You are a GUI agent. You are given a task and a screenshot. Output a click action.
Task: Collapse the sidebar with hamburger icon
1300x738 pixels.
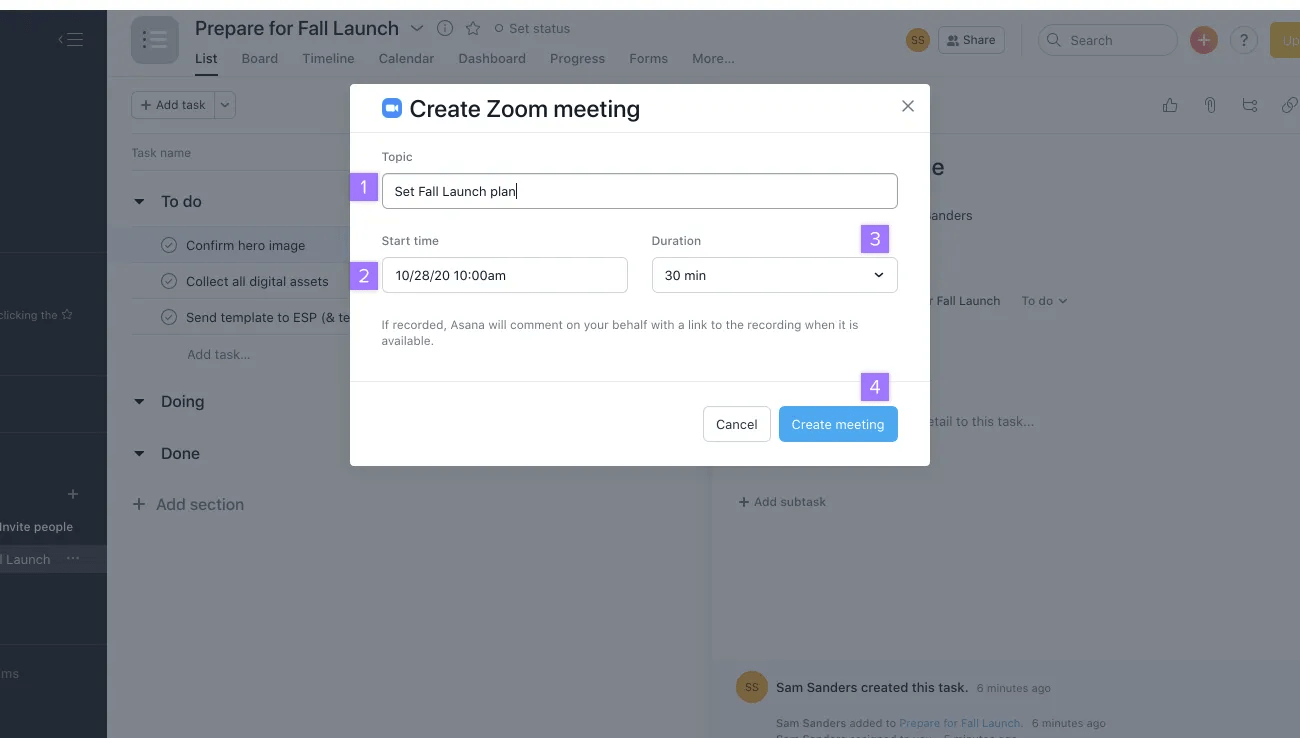point(70,39)
